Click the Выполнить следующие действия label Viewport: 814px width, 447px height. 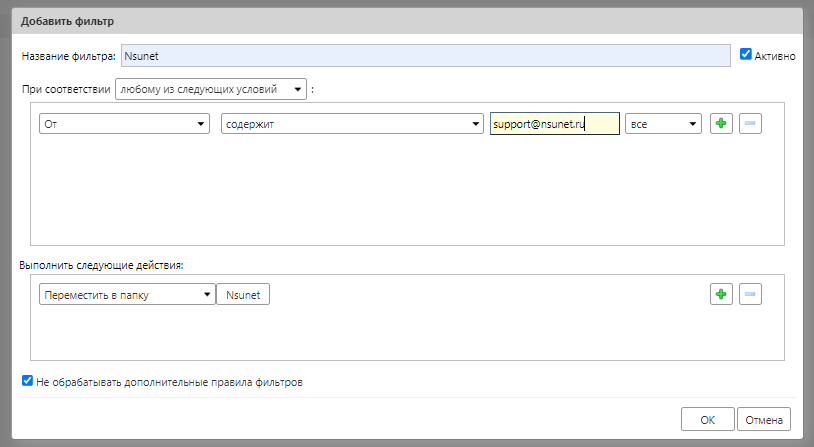tap(101, 265)
